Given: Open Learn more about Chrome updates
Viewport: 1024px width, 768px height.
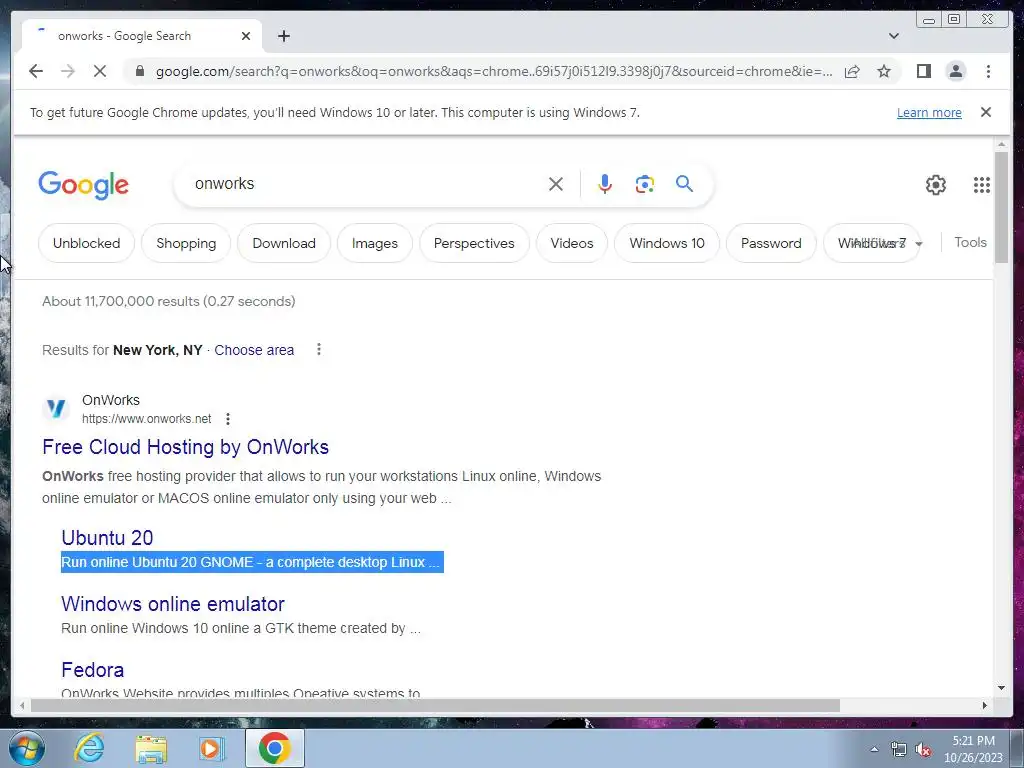Looking at the screenshot, I should [x=929, y=112].
